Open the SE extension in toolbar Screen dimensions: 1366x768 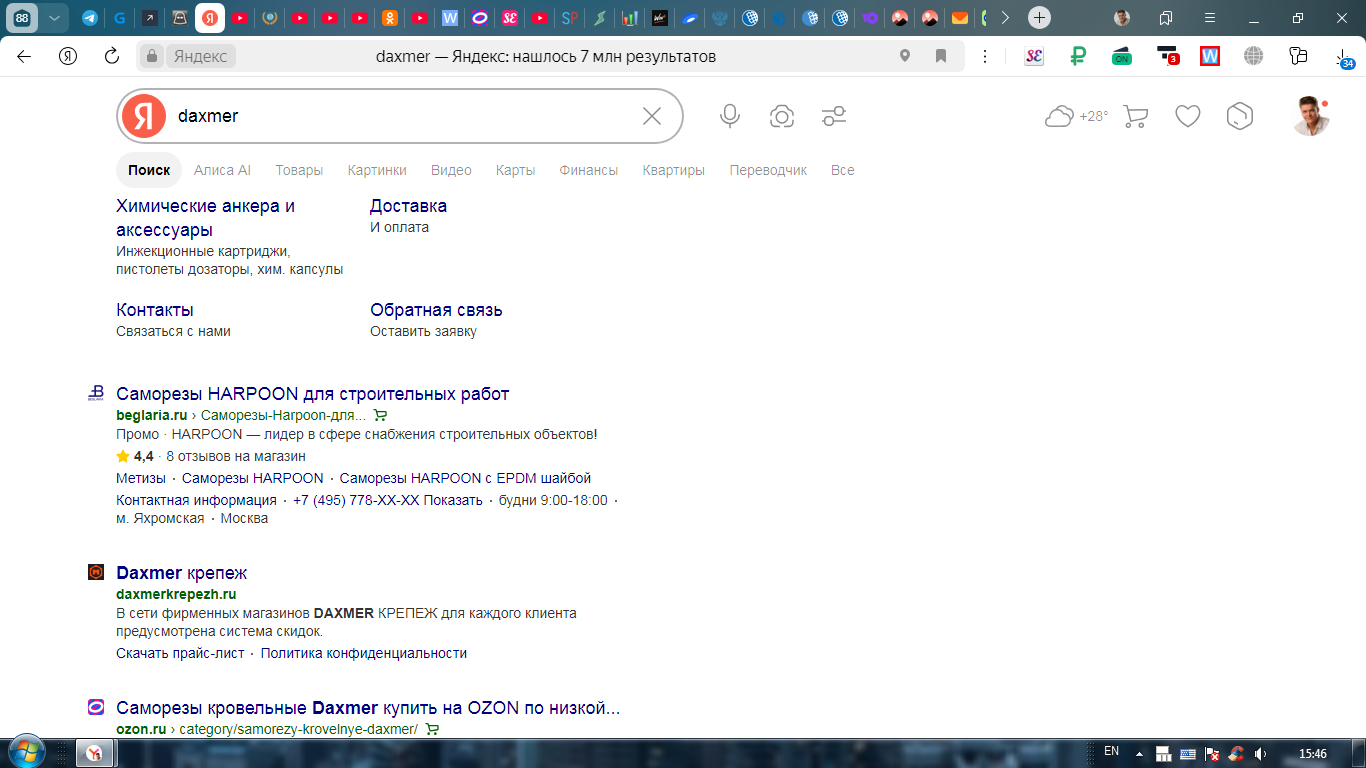point(1034,56)
